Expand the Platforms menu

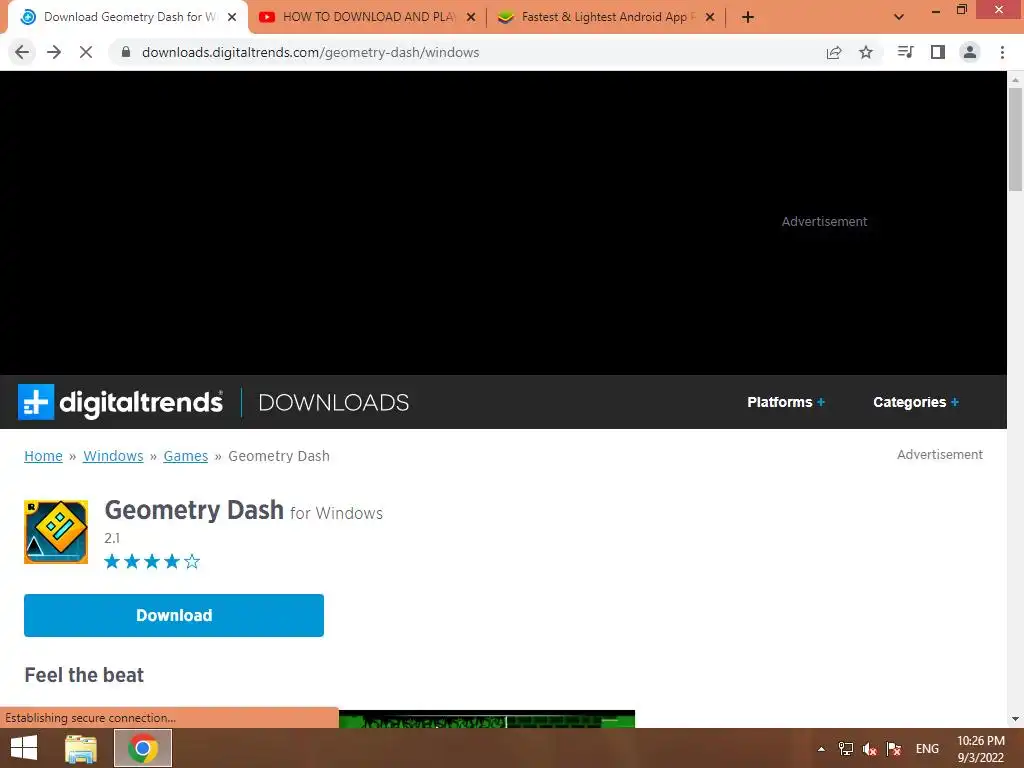point(786,402)
